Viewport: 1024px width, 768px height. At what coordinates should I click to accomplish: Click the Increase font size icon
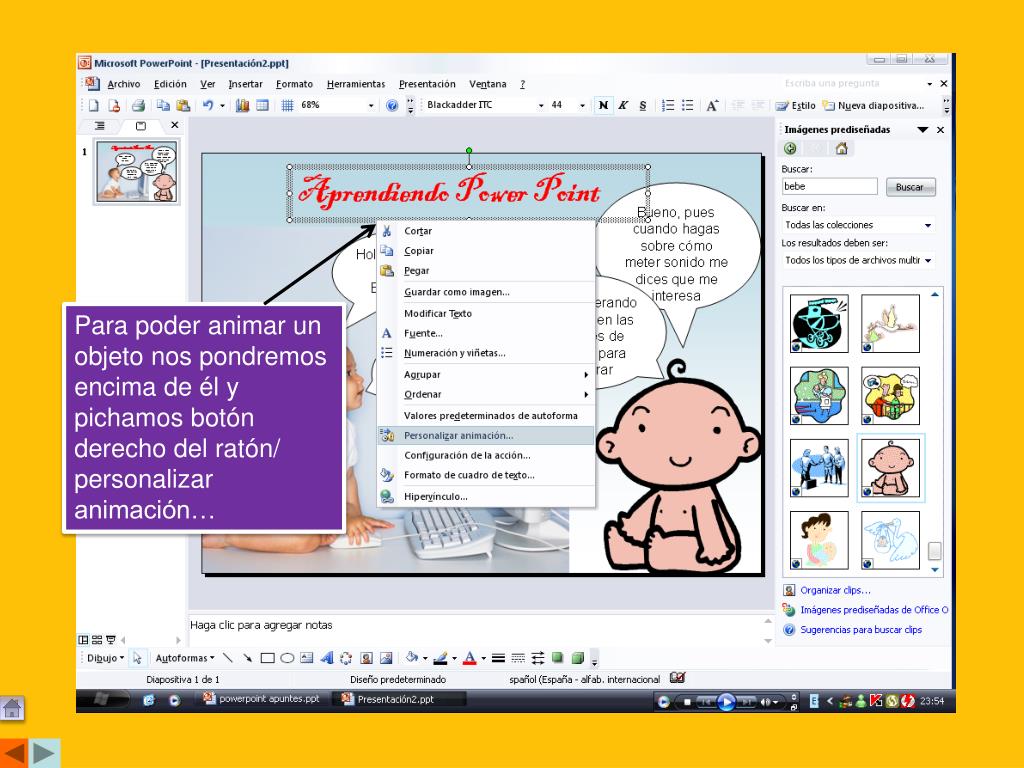[712, 105]
